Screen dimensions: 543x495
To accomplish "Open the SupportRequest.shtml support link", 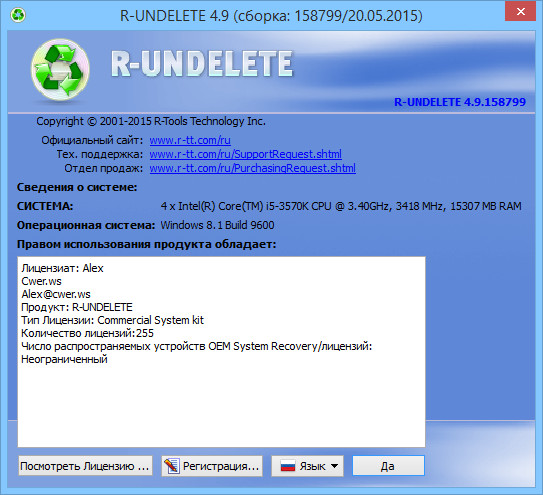I will pos(246,154).
